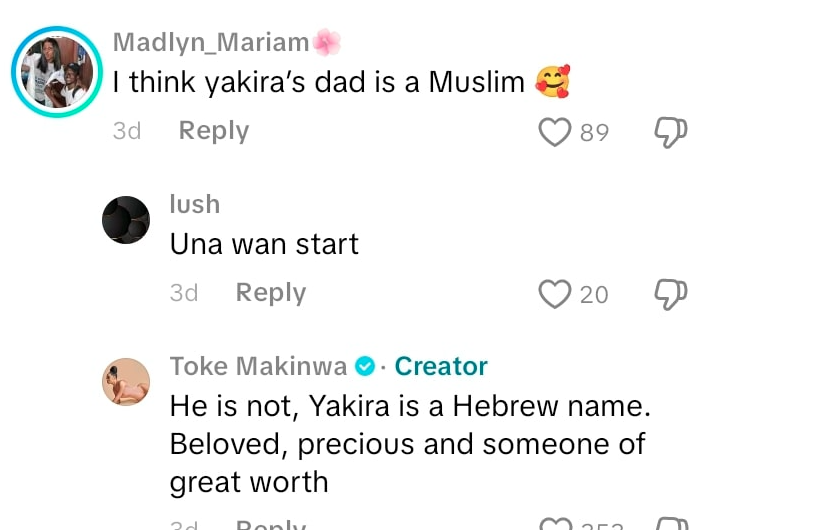Like Madlyn_Mariam's comment with the heart

[x=554, y=132]
